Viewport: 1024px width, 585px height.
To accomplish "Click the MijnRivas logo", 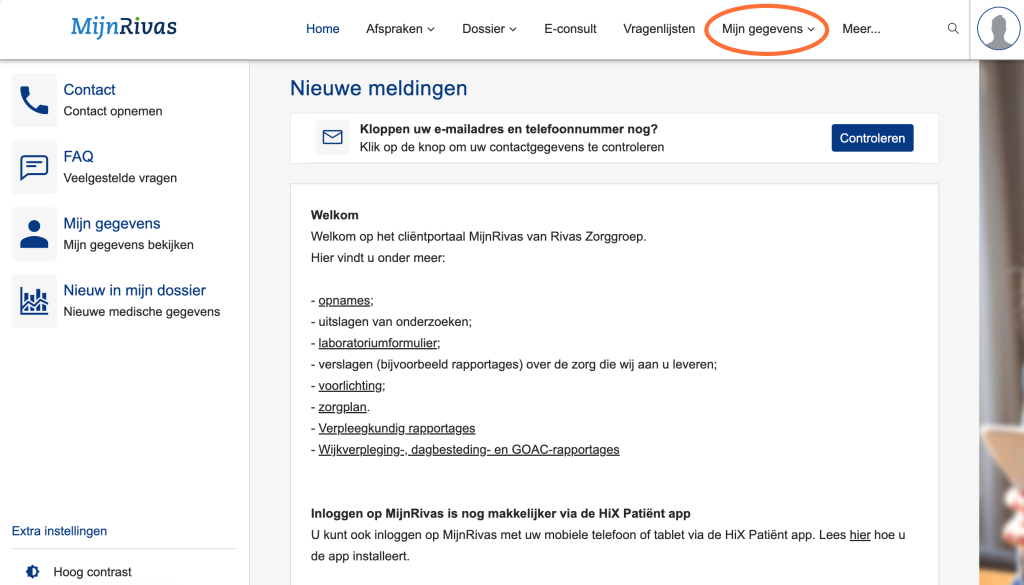I will (x=123, y=27).
